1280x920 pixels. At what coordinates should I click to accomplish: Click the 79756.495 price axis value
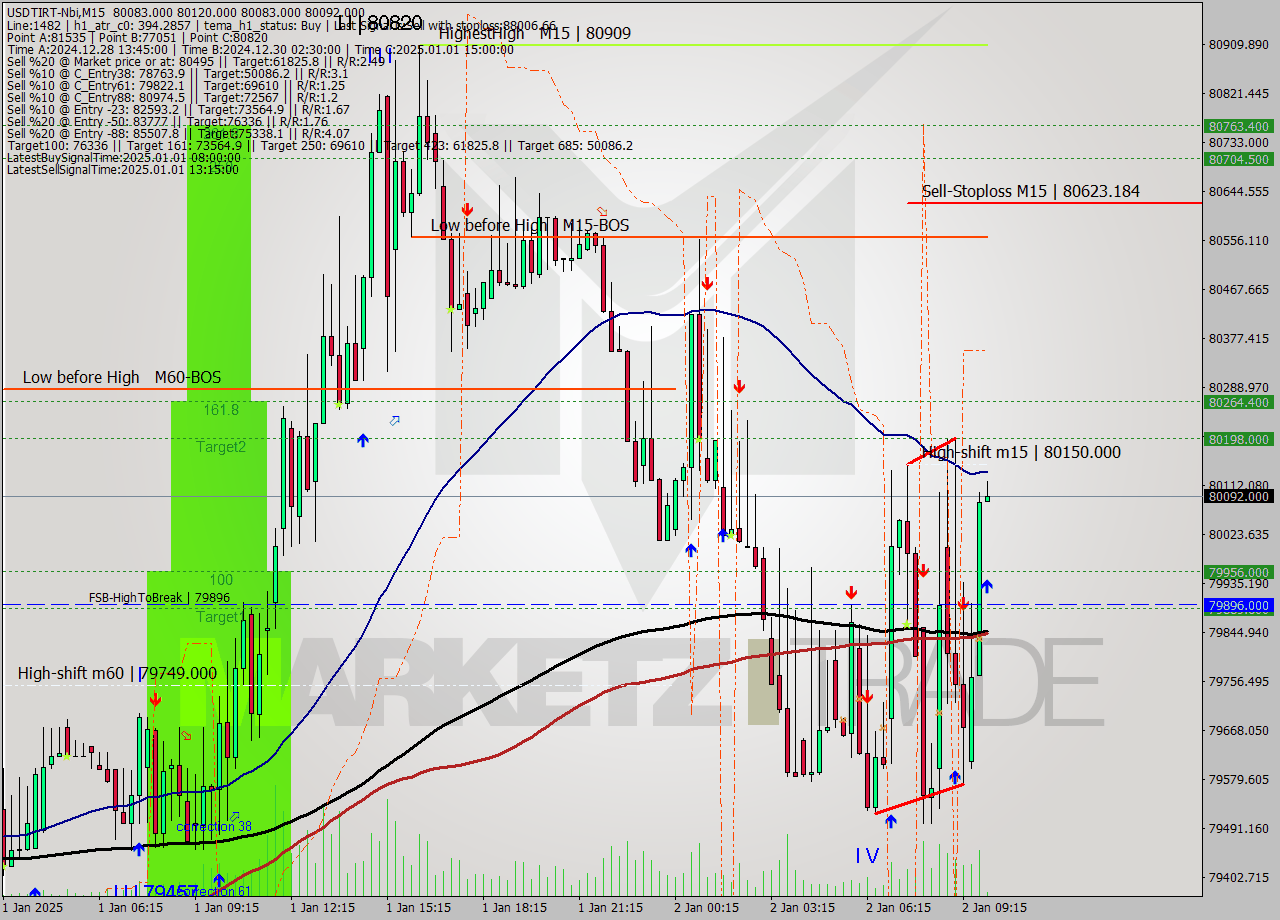[1239, 681]
